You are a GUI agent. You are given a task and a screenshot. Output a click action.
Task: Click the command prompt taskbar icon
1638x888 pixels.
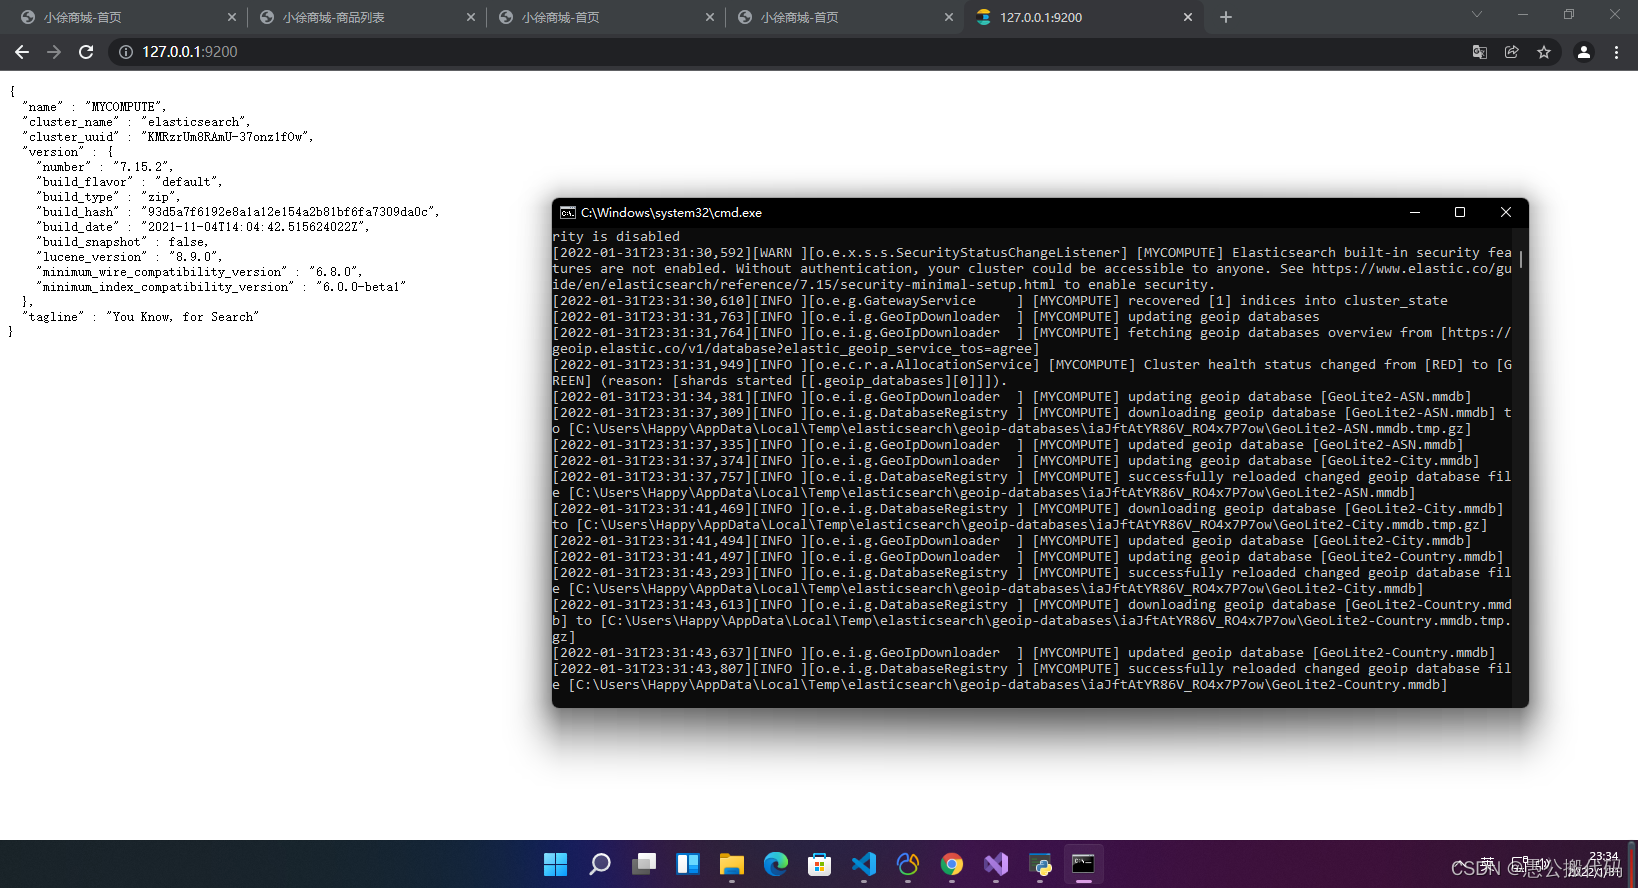[1083, 864]
